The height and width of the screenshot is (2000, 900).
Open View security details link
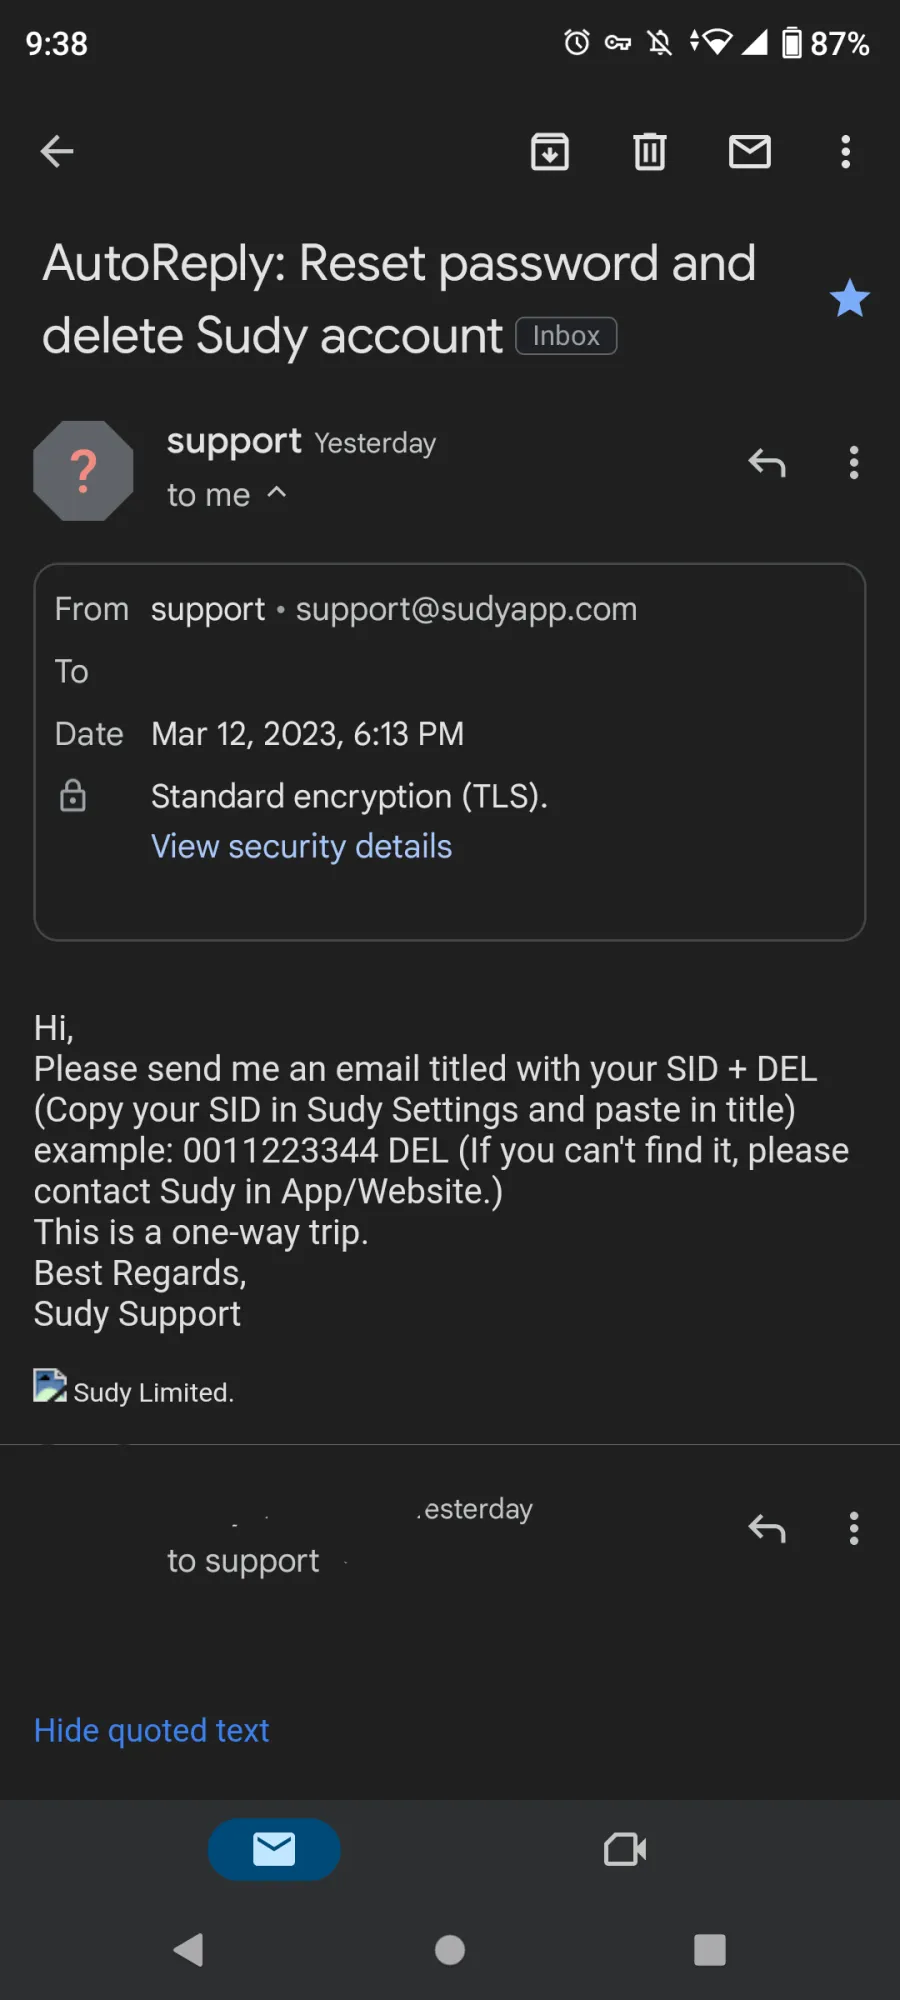[x=302, y=846]
